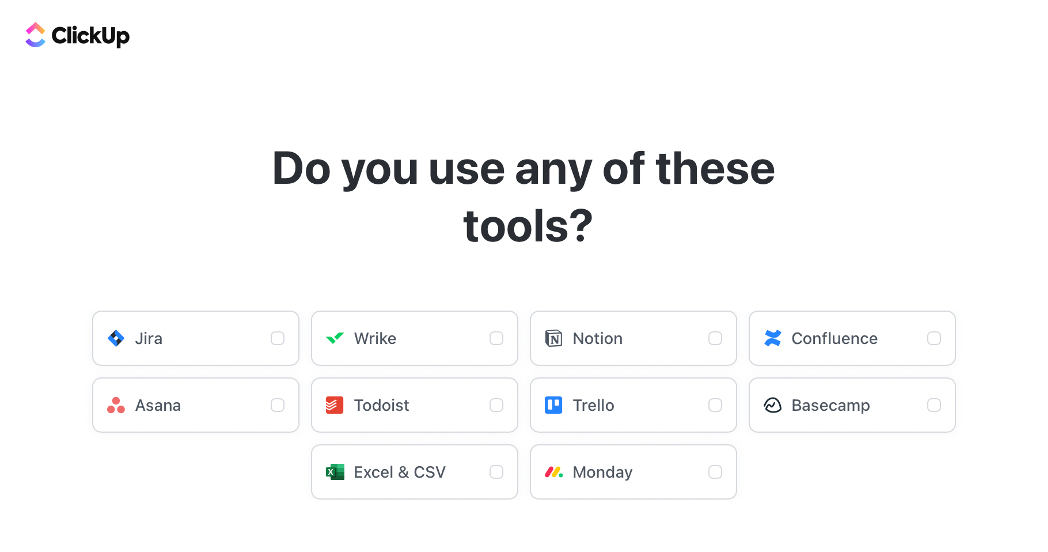Screen dimensions: 1048x552
Task: Click the Confluence blue icon
Action: point(773,338)
